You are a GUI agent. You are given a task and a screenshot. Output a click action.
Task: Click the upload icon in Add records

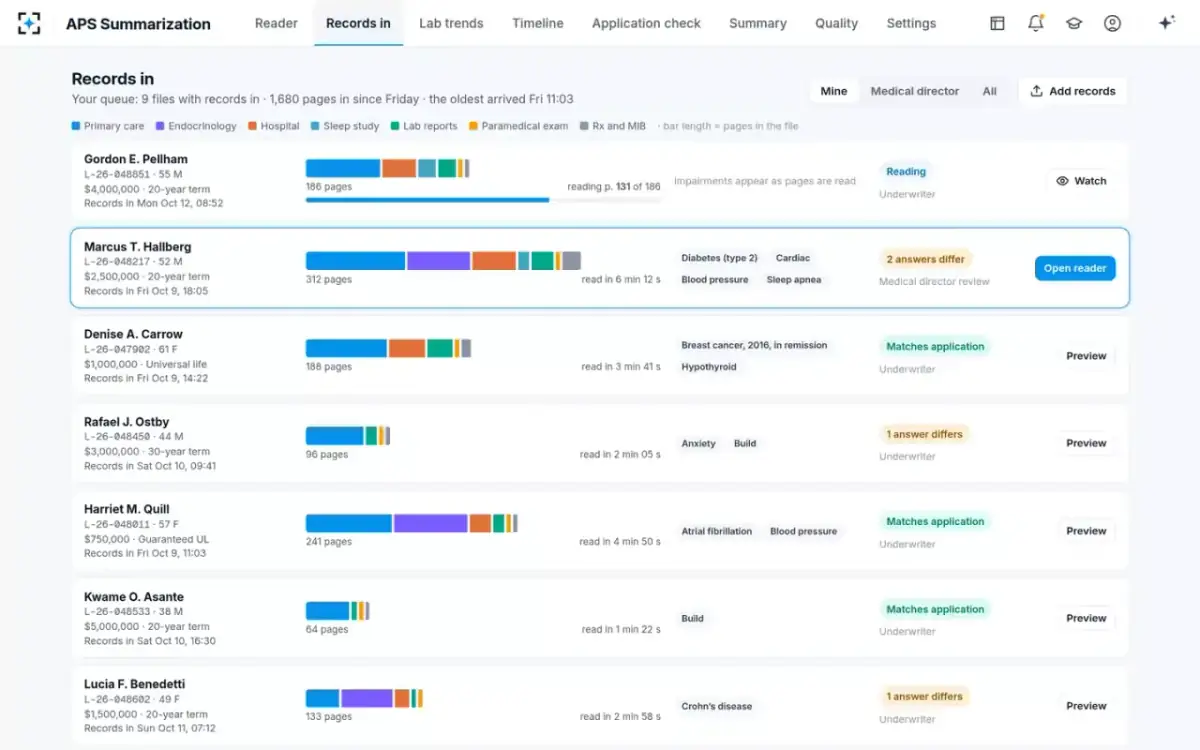tap(1036, 91)
